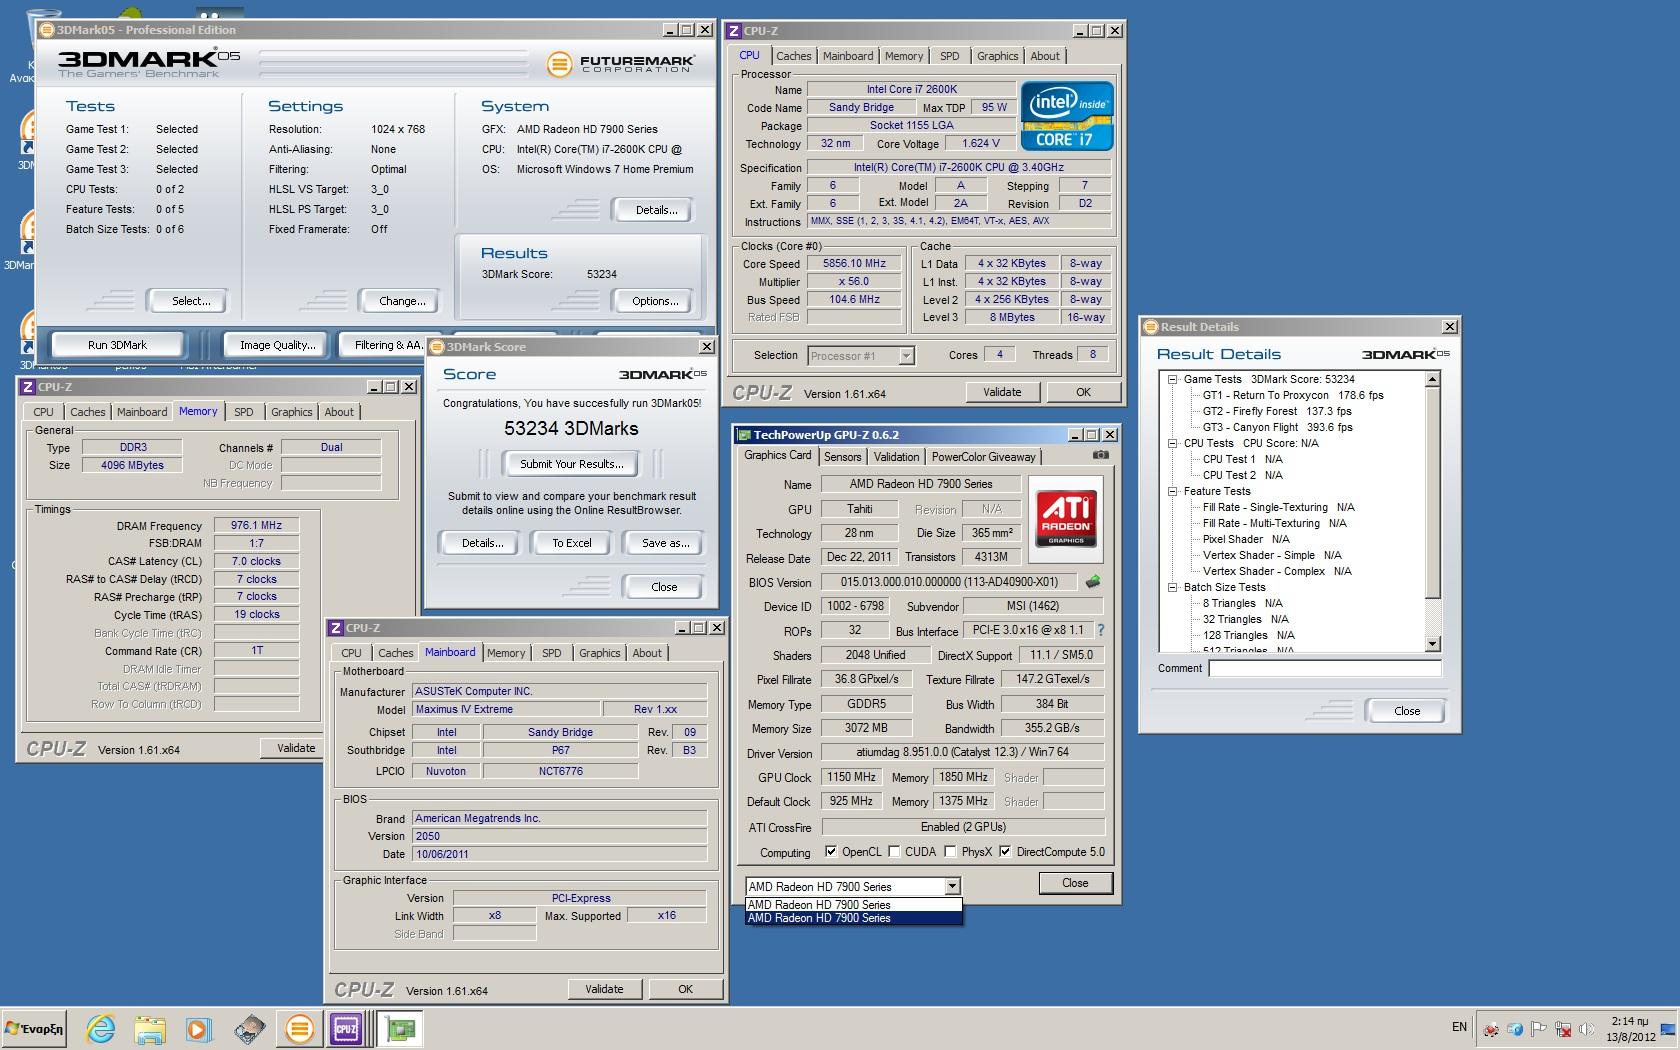Launch Windows Media Player from taskbar
The image size is (1680, 1050).
point(199,1028)
